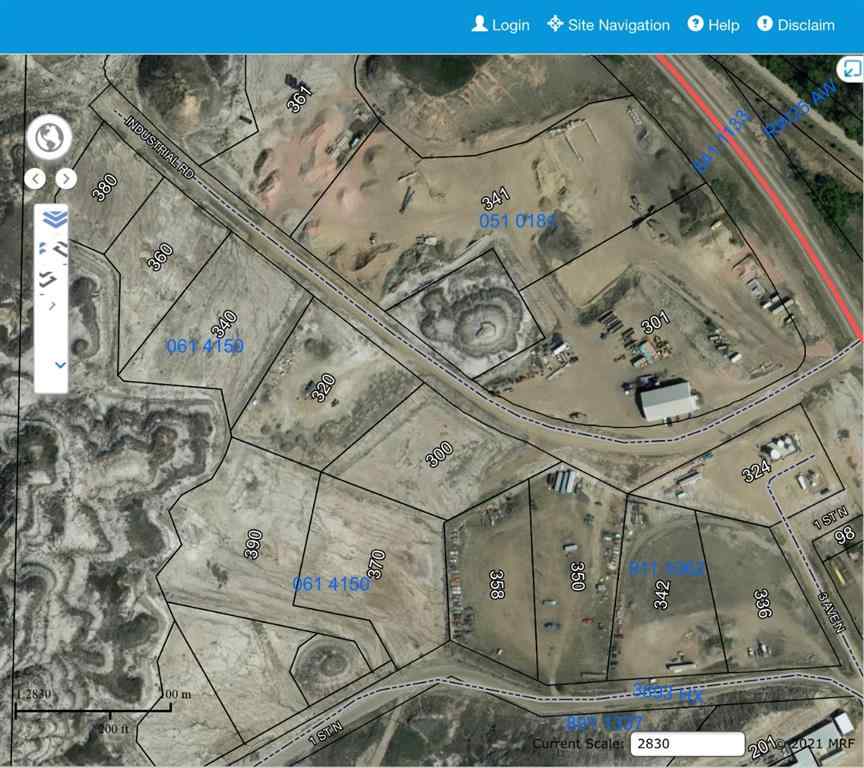The image size is (864, 768).
Task: Click the left arrow navigation control
Action: (x=37, y=177)
